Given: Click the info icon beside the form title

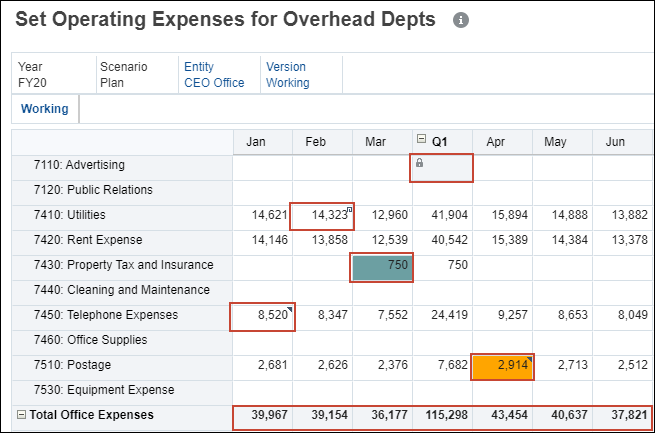Looking at the screenshot, I should [x=461, y=20].
